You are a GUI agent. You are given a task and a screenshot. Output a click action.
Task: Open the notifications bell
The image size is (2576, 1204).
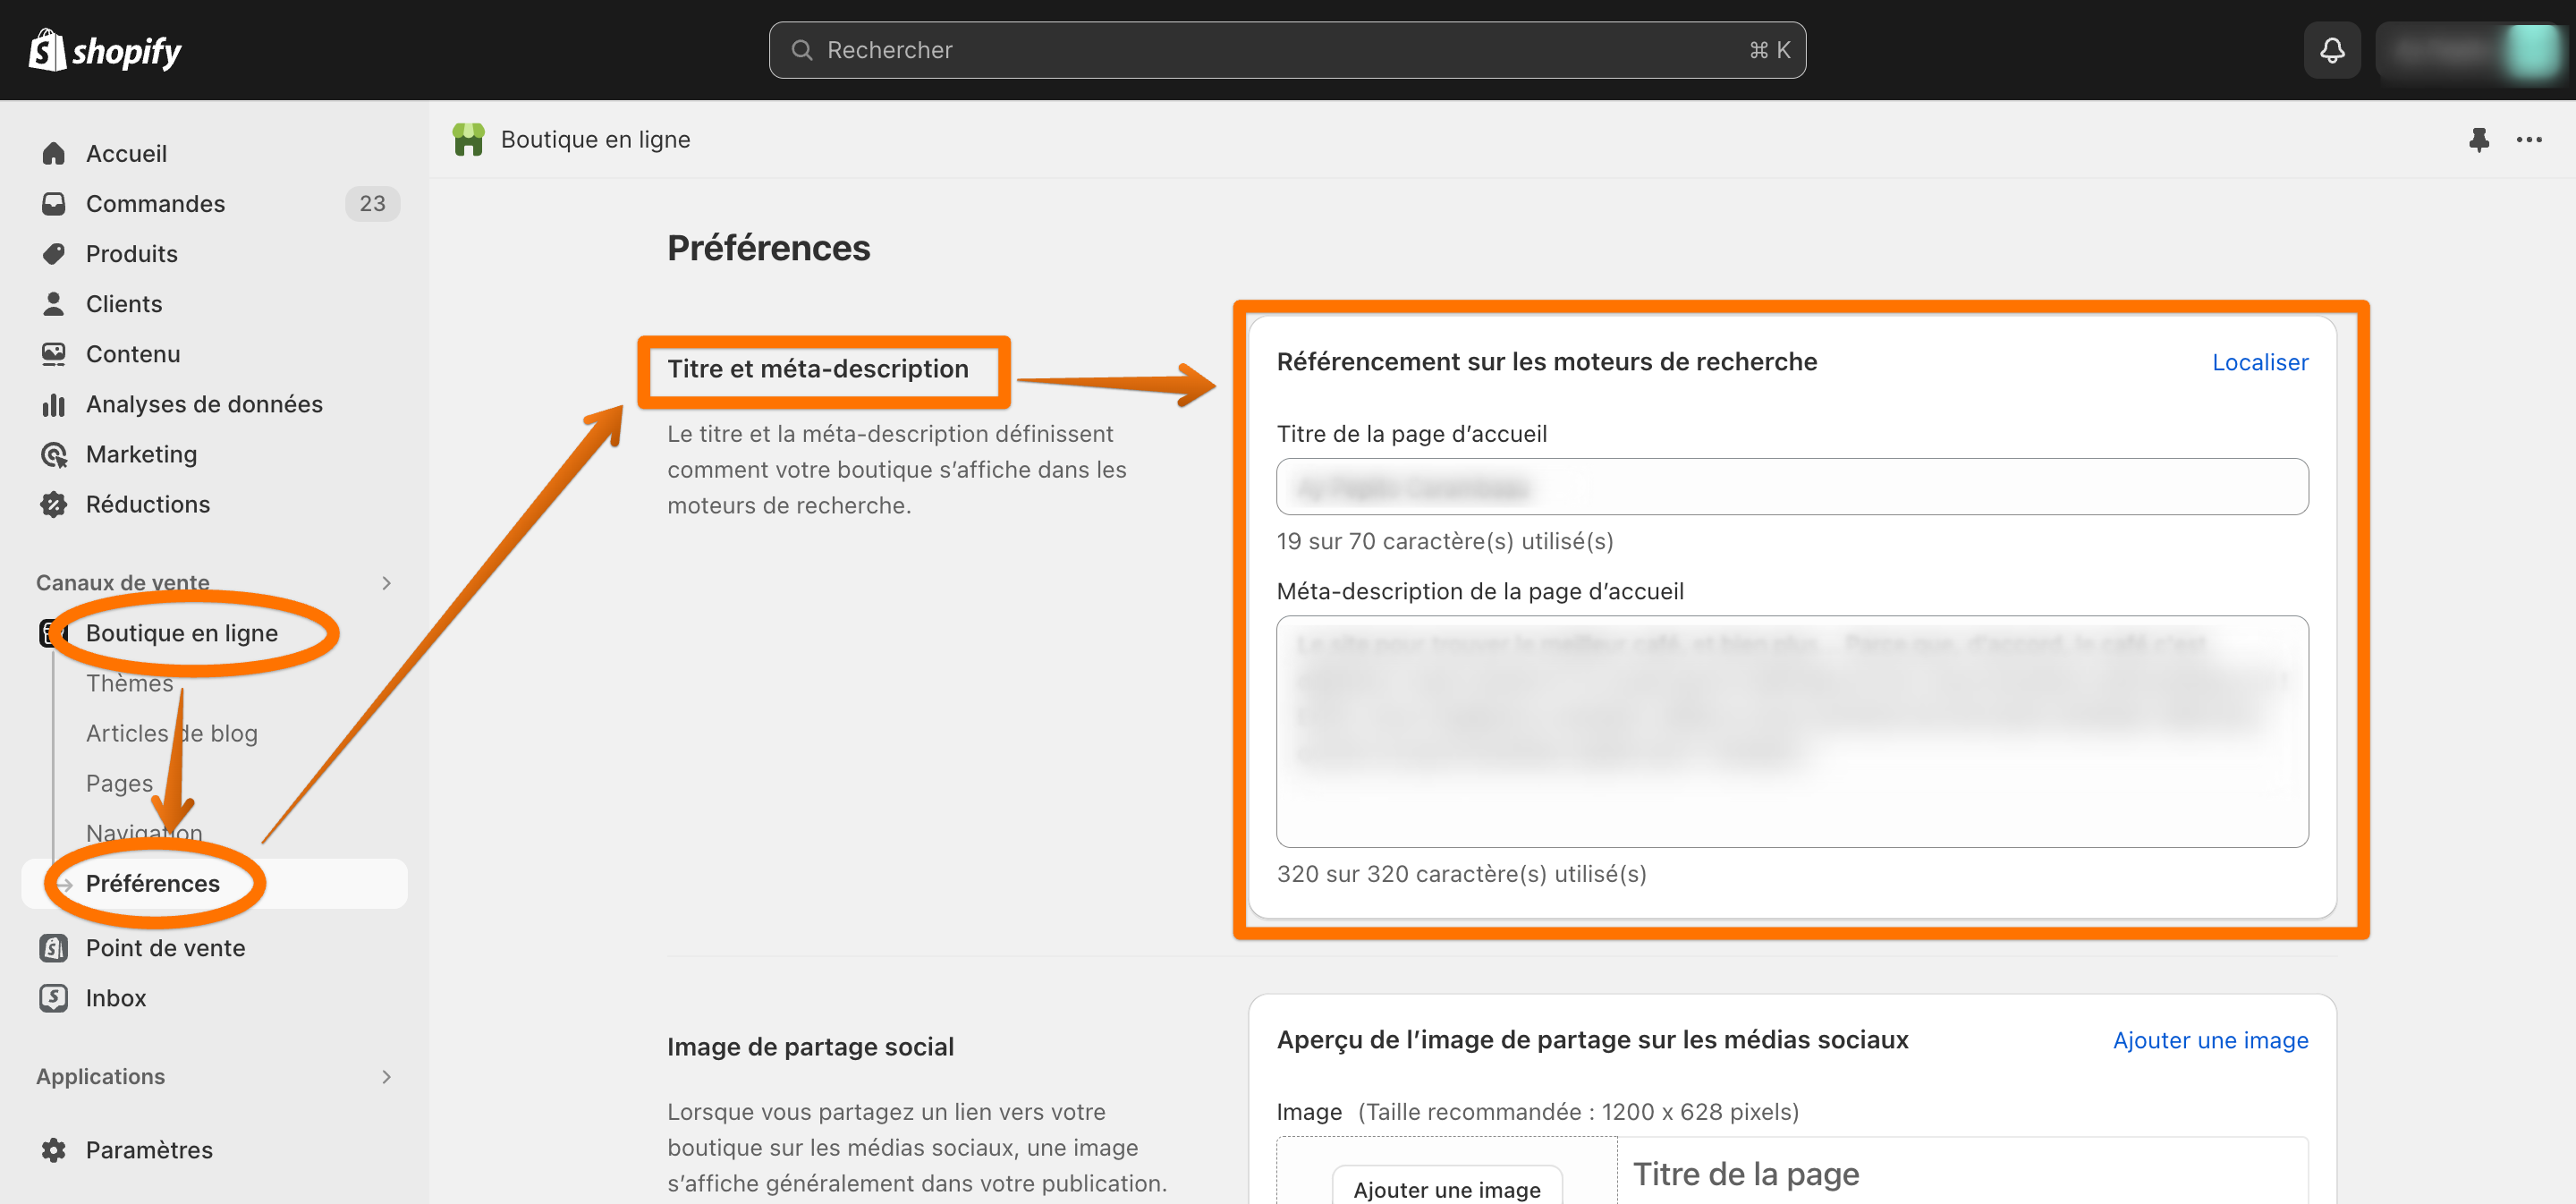coord(2331,50)
